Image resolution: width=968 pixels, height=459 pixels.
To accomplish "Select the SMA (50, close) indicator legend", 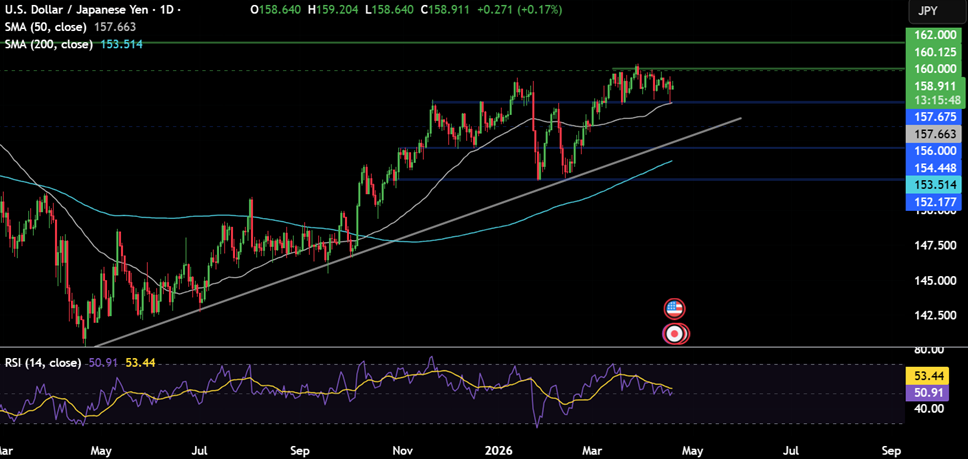I will pyautogui.click(x=46, y=27).
